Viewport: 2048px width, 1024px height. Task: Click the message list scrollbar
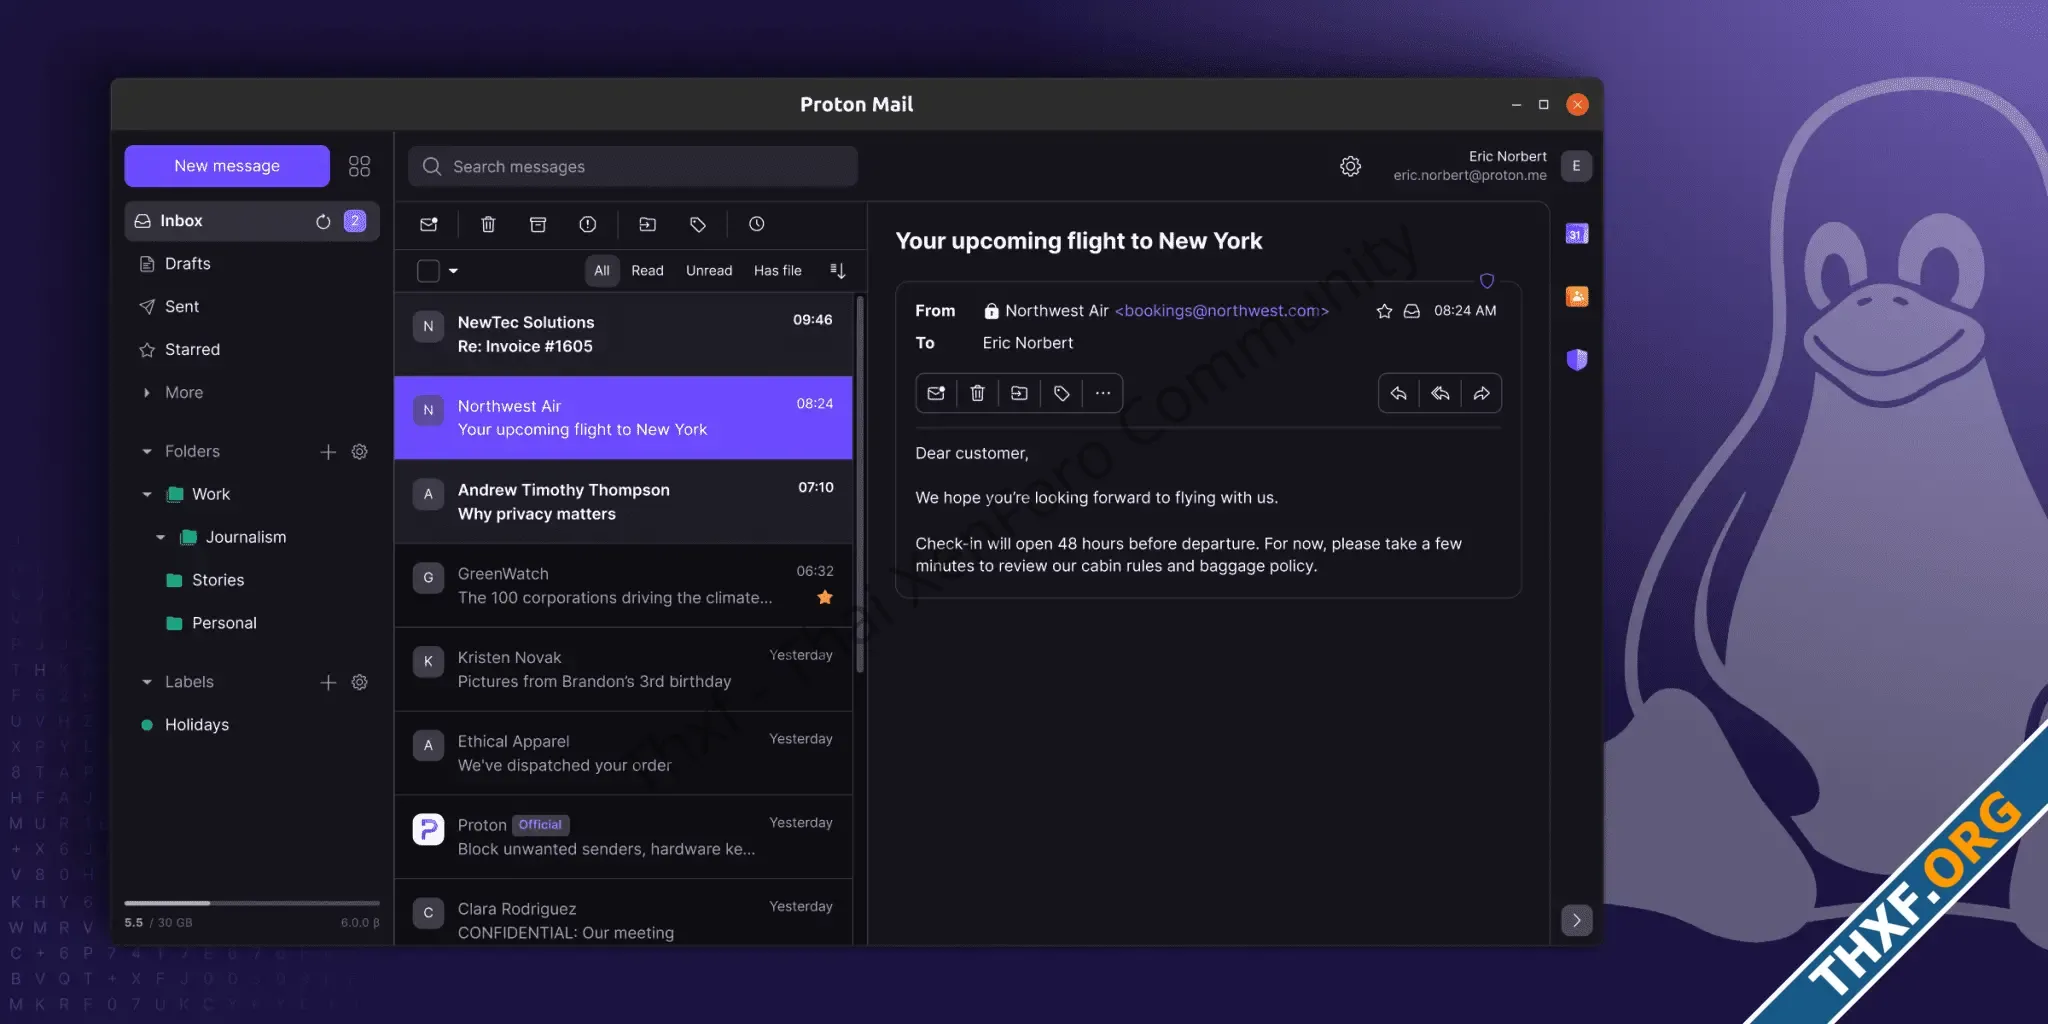[860, 484]
